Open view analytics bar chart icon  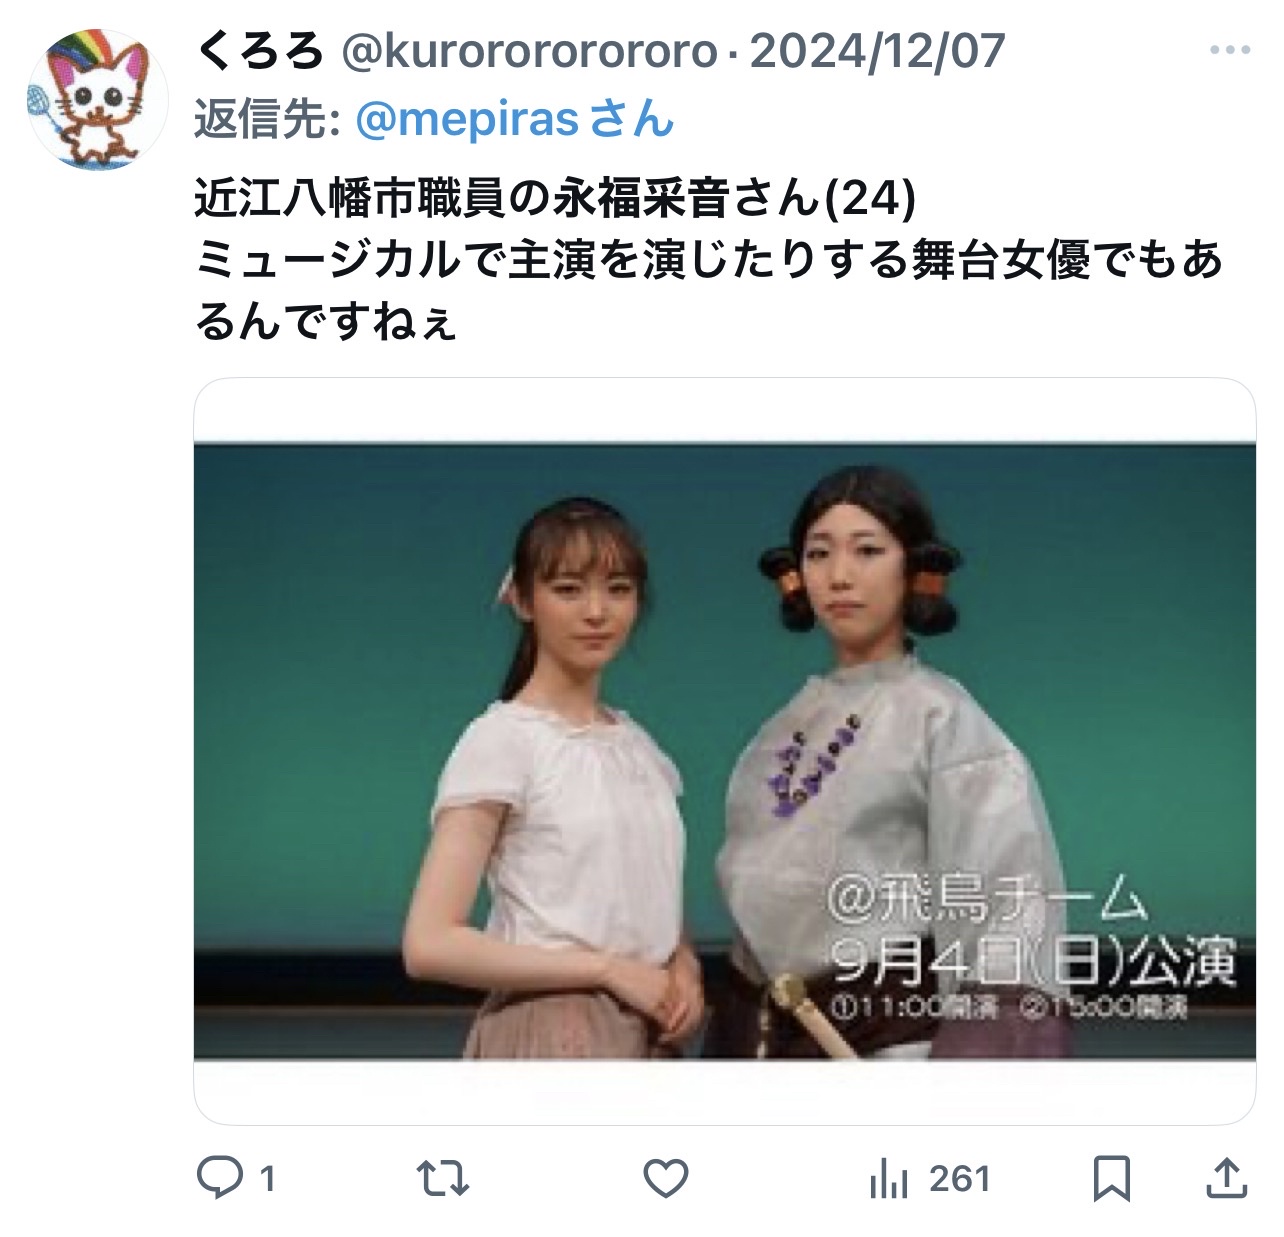coord(888,1179)
